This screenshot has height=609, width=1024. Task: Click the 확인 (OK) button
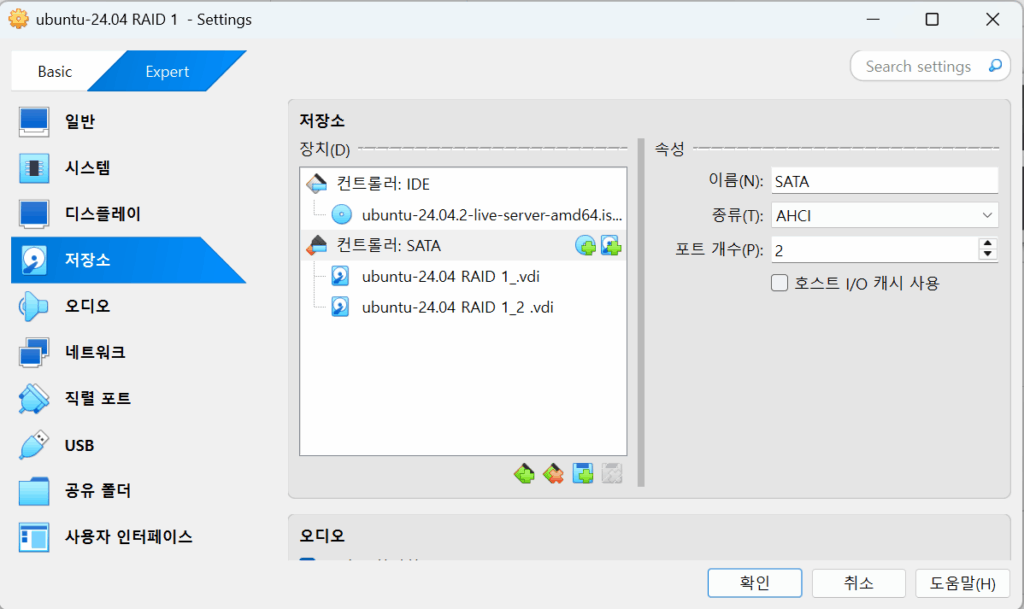coord(754,583)
